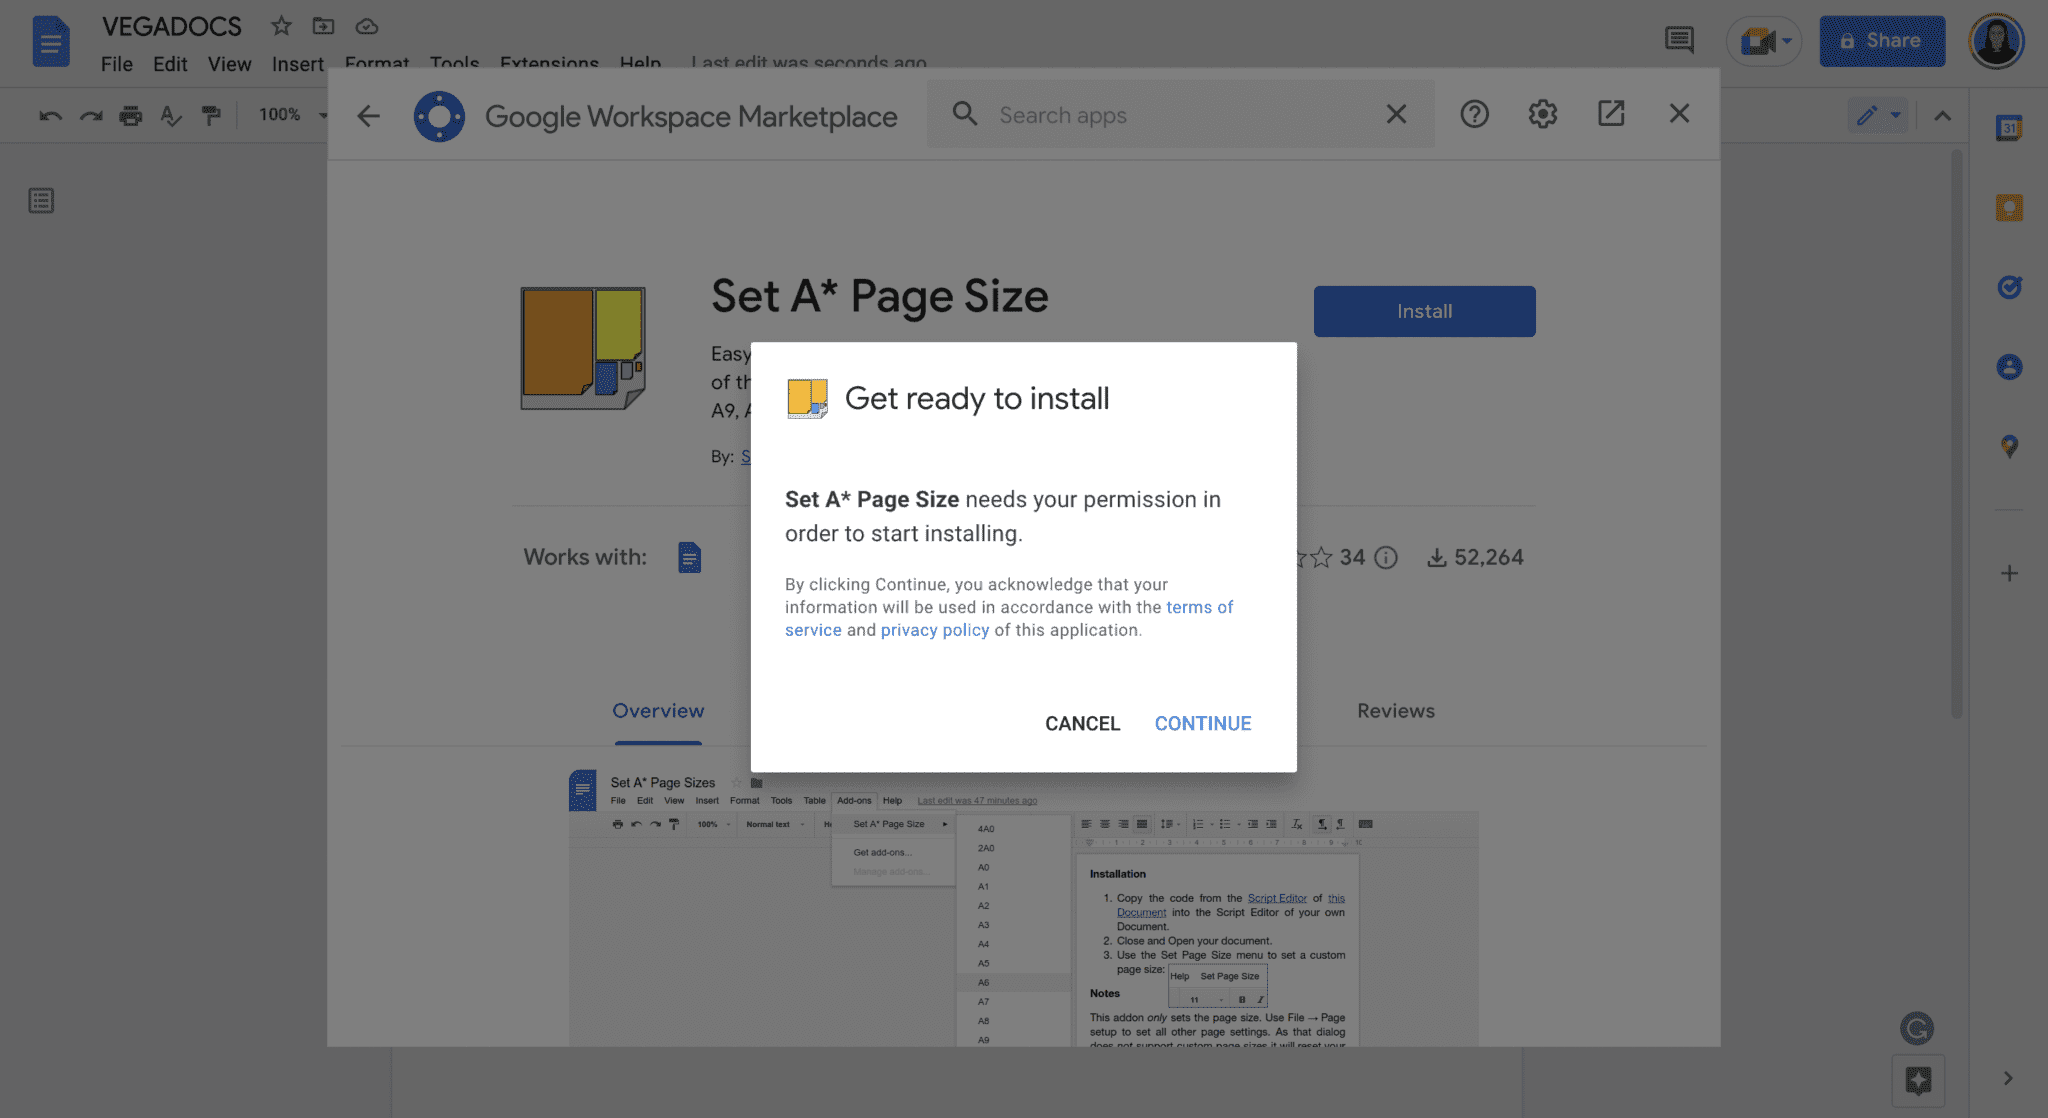Click the spell check toolbar icon
The width and height of the screenshot is (2048, 1118).
click(x=171, y=115)
